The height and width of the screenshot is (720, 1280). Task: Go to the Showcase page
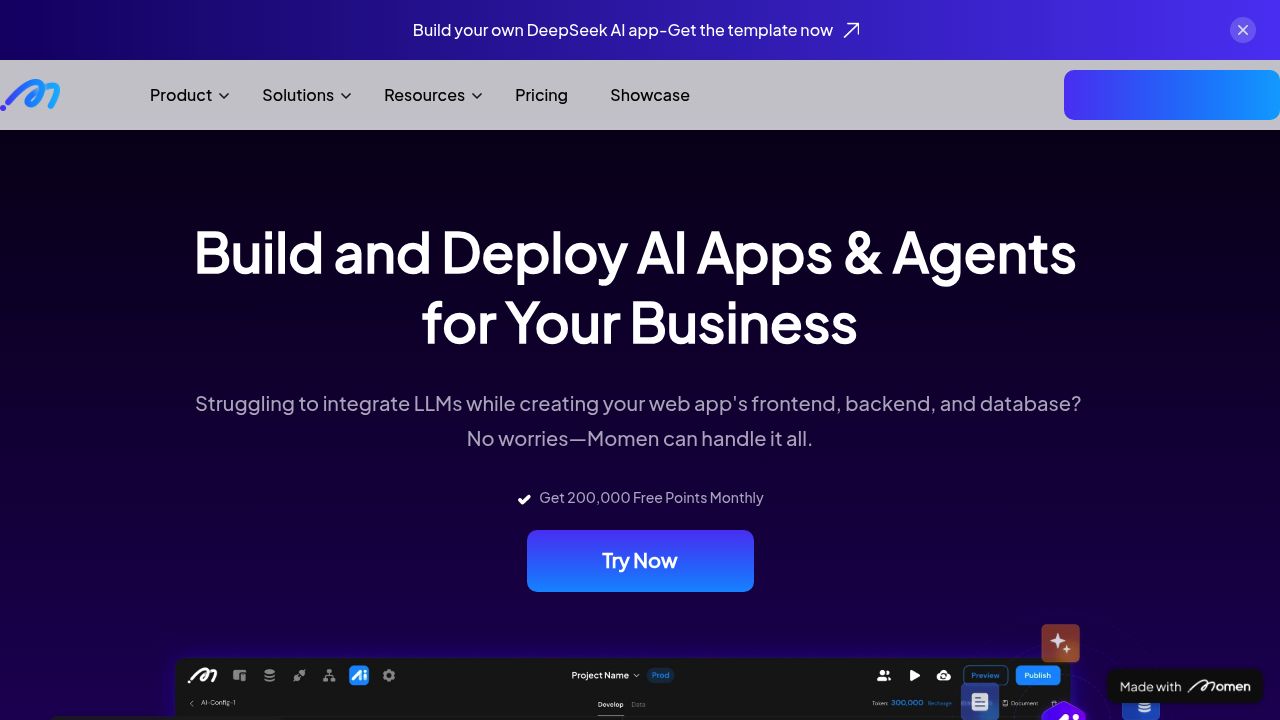[x=650, y=95]
